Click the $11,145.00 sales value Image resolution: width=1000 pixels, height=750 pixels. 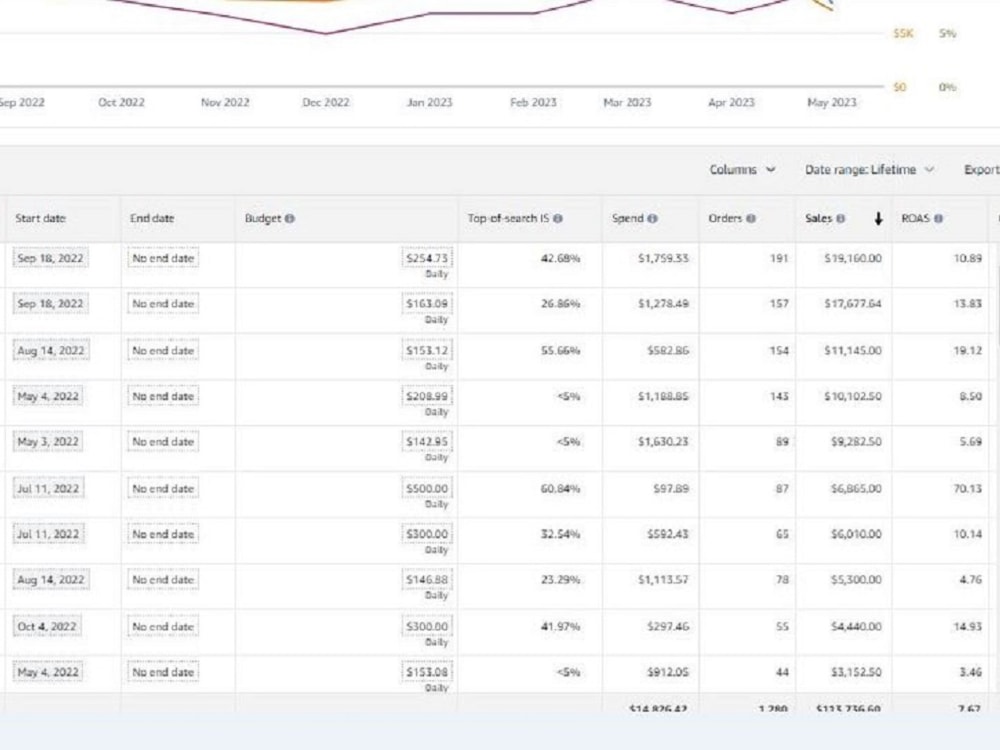tap(853, 351)
